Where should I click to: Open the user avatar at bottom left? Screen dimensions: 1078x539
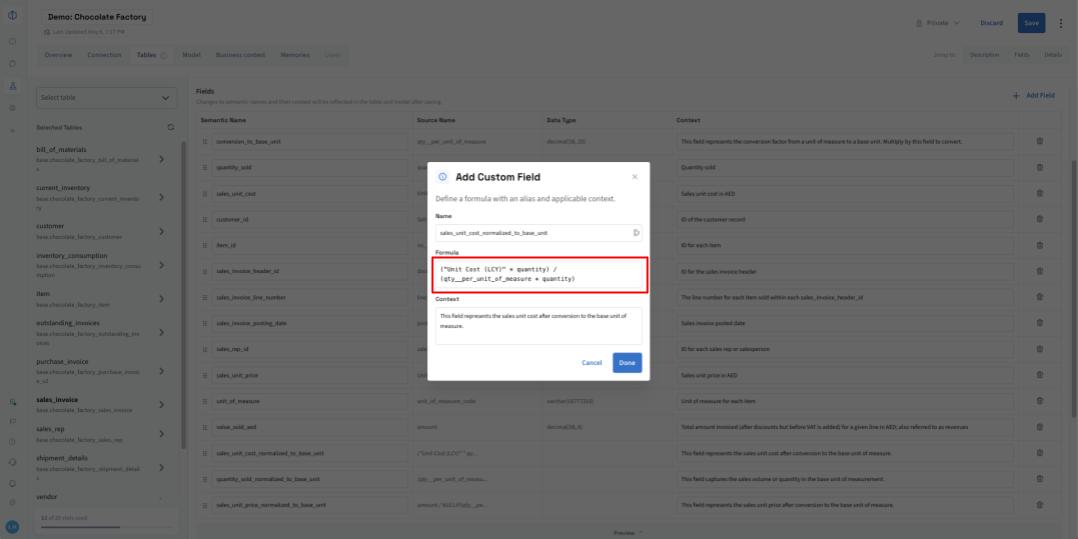click(x=13, y=526)
